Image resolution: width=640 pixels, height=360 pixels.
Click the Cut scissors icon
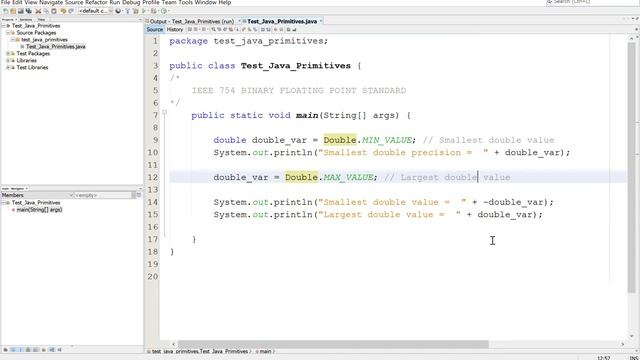coord(38,11)
